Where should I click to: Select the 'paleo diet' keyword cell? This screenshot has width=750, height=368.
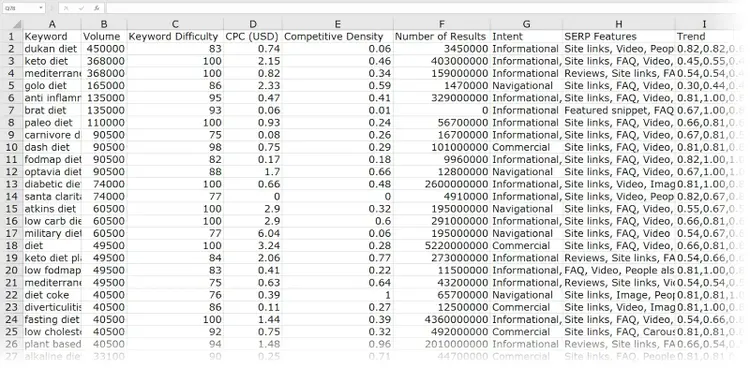pos(52,123)
